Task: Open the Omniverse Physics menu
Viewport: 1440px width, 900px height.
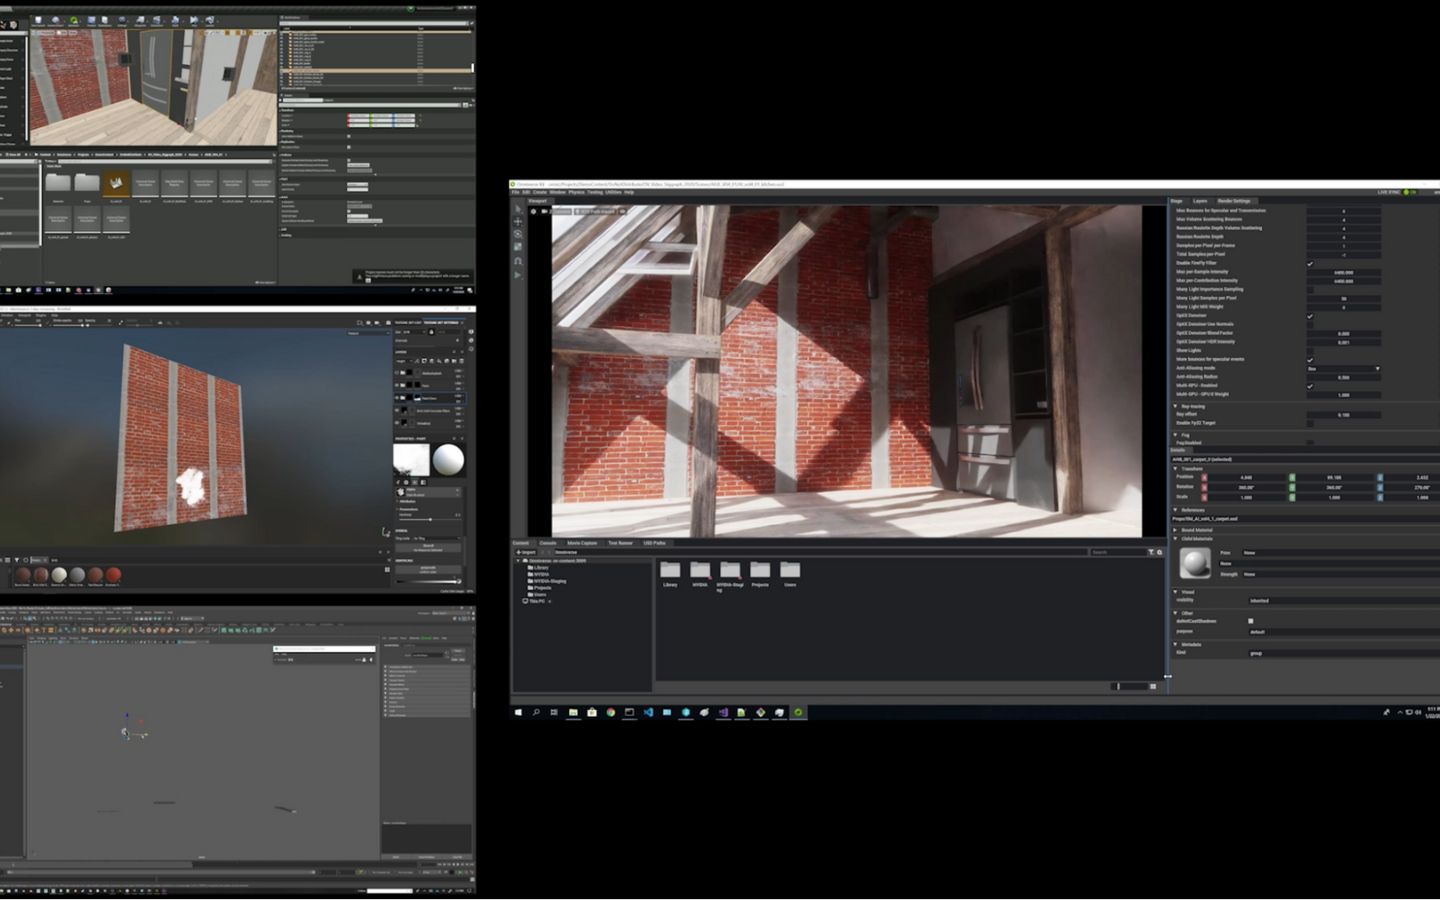Action: (577, 192)
